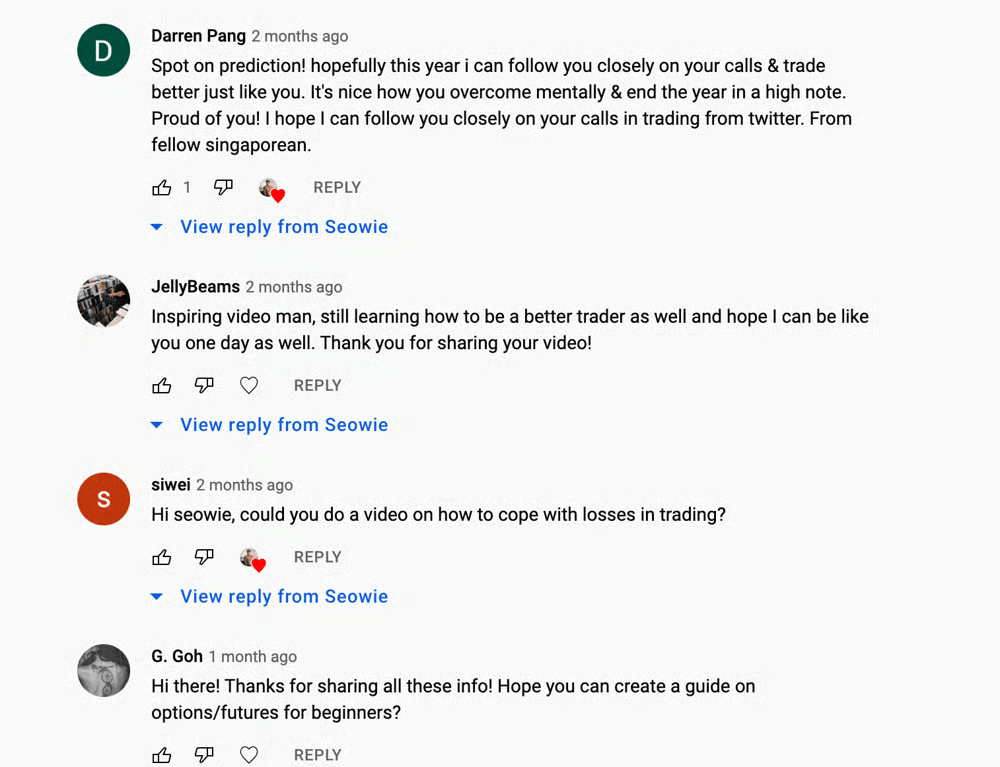Like Darren Pang's comment
The image size is (1000, 767).
click(x=162, y=188)
